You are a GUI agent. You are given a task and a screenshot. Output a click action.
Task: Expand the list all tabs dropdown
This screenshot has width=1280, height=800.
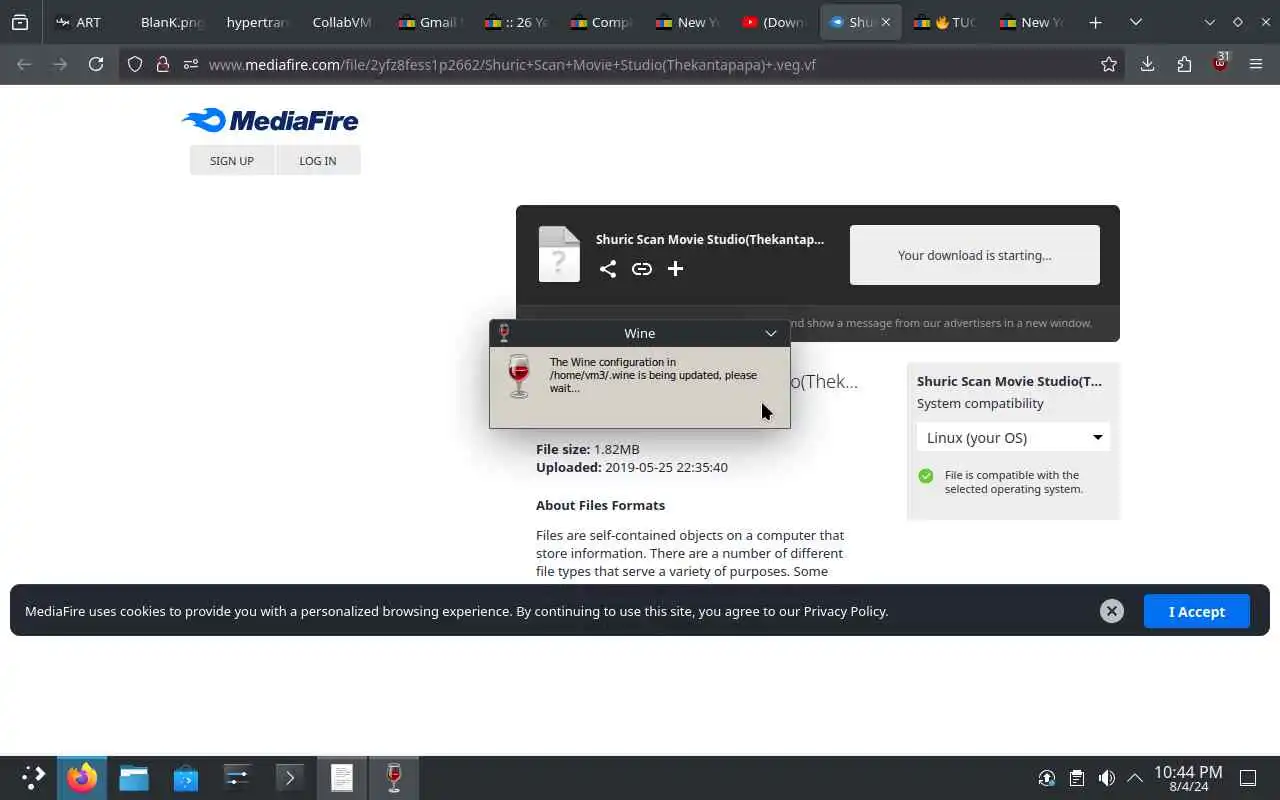point(1136,22)
